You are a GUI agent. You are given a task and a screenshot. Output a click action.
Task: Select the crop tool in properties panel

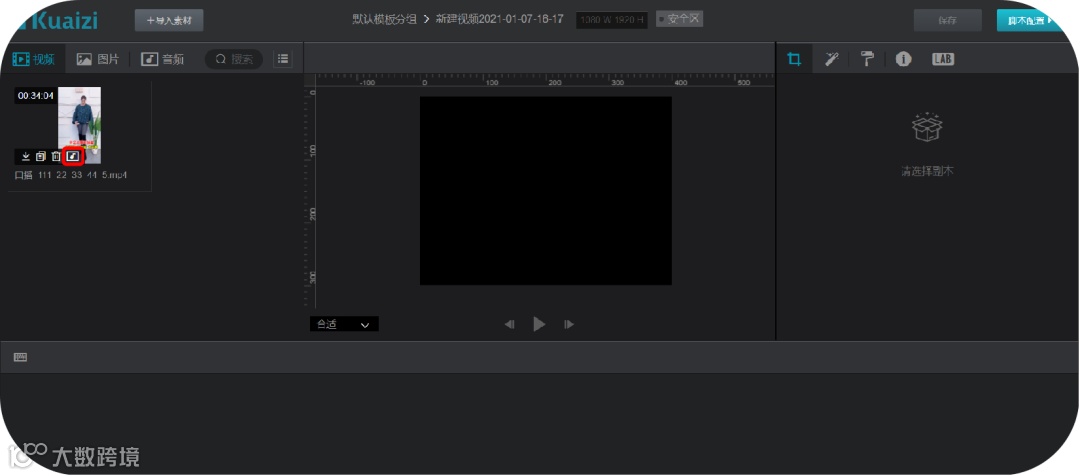point(794,59)
